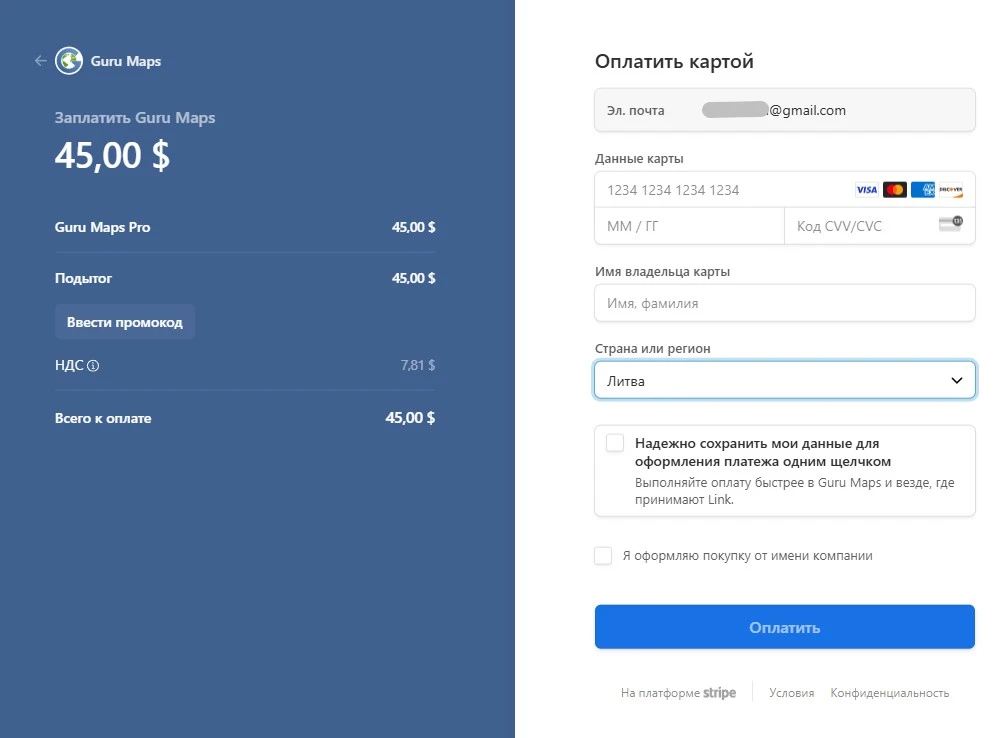Click the Discover card logo
Image resolution: width=1001 pixels, height=738 pixels.
(x=951, y=190)
